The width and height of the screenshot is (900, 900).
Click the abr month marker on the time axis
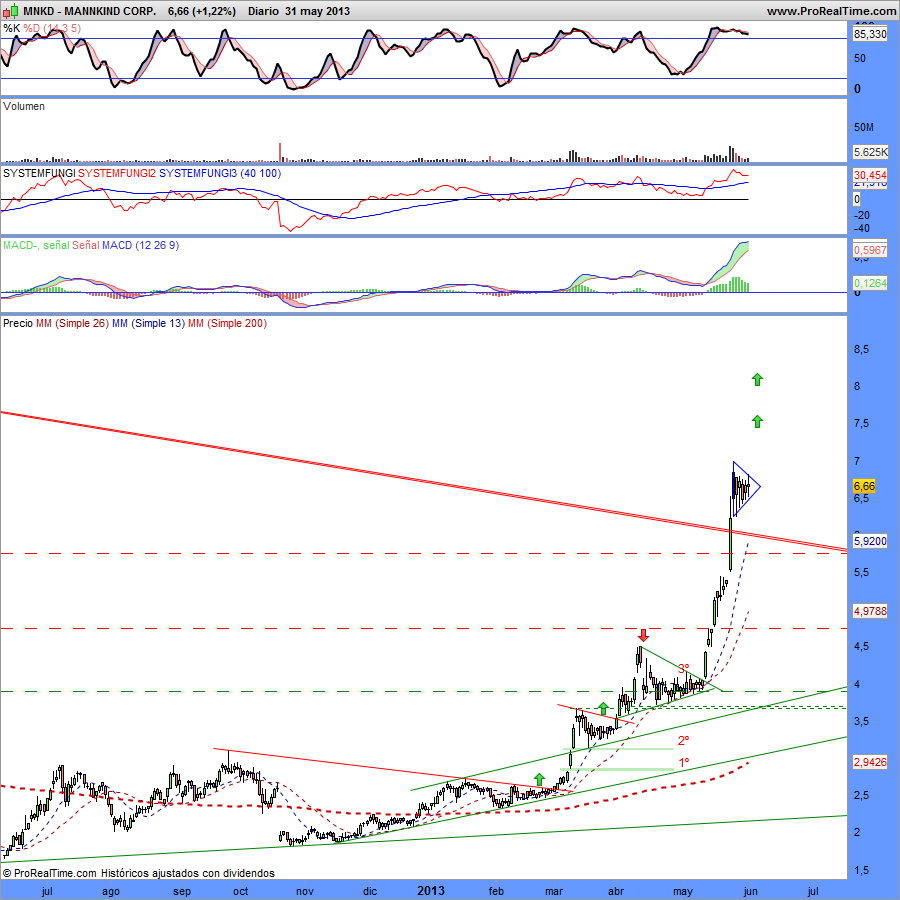(616, 891)
